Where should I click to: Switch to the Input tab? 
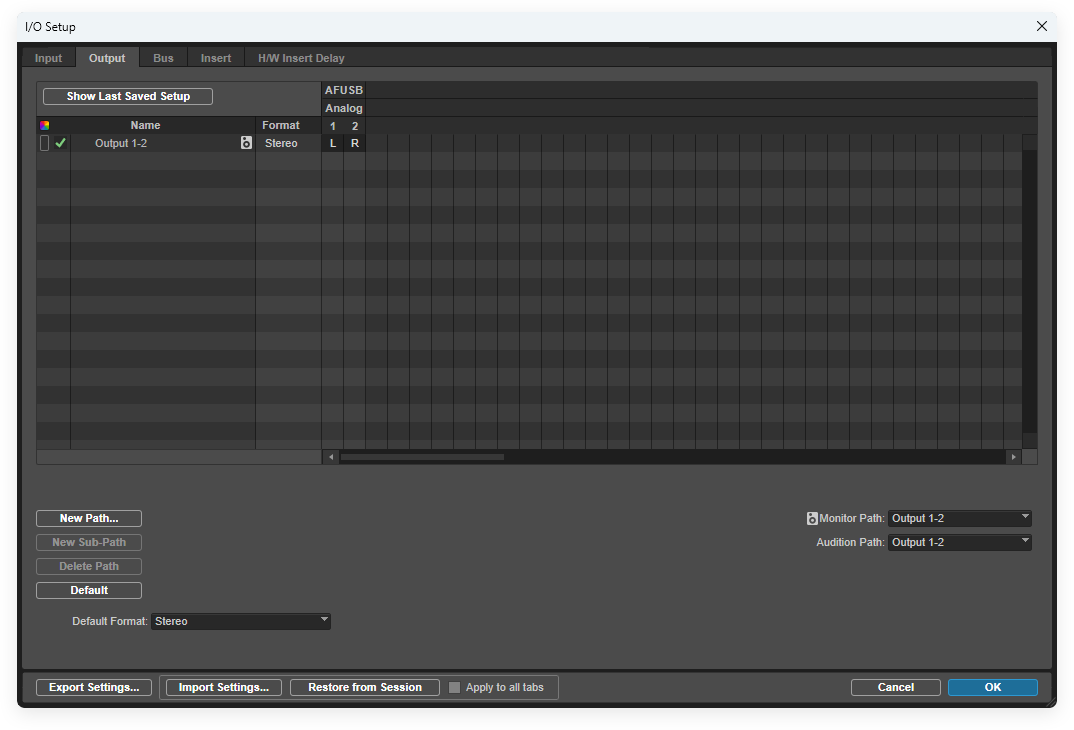48,58
